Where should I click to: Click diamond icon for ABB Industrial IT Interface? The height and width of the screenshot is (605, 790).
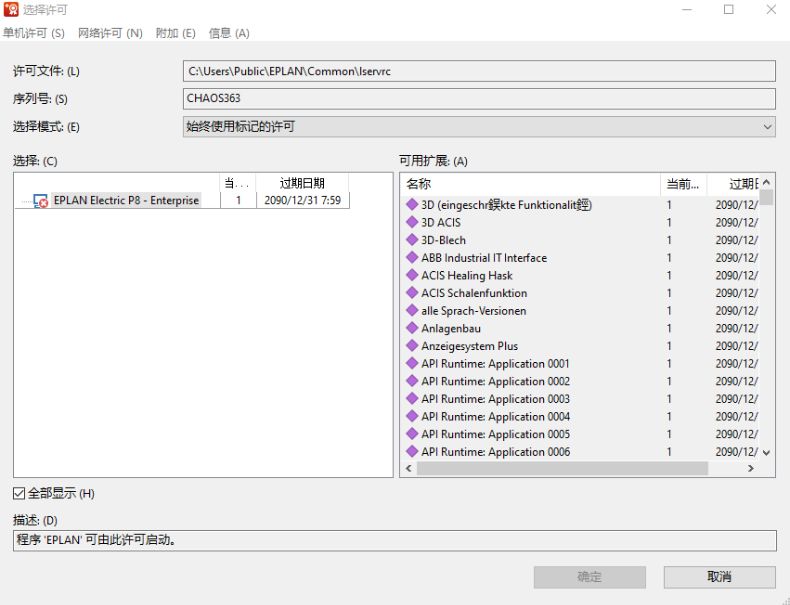coord(412,257)
